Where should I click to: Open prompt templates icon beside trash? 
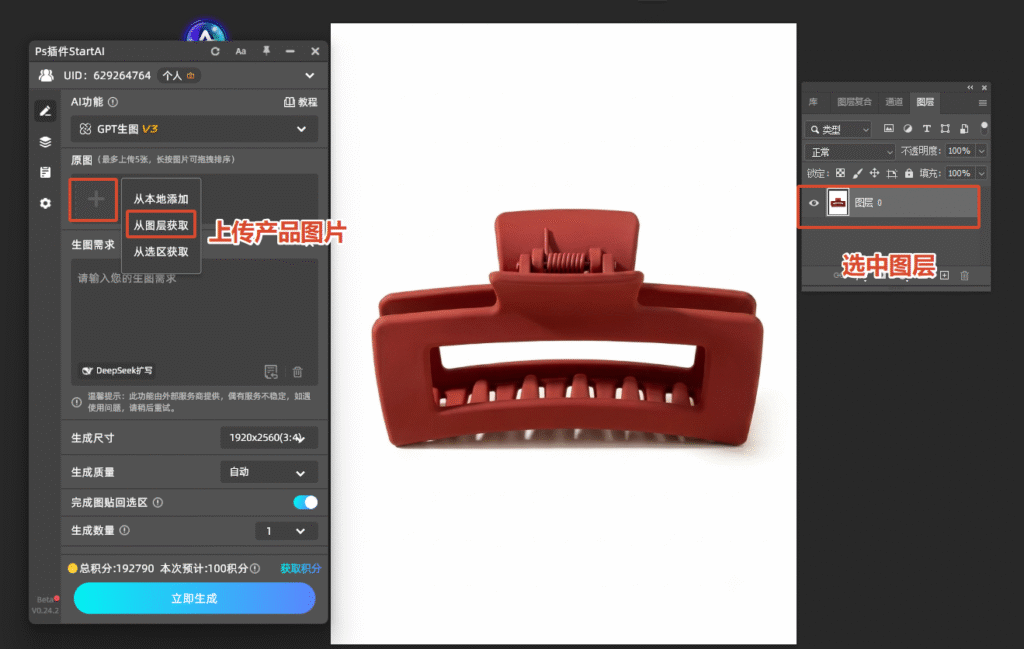click(271, 372)
